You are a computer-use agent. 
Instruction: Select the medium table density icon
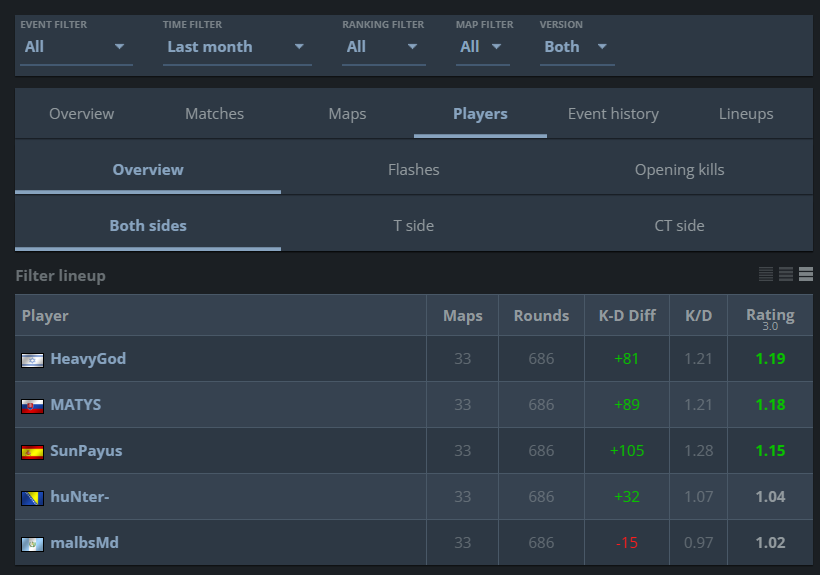pyautogui.click(x=785, y=274)
